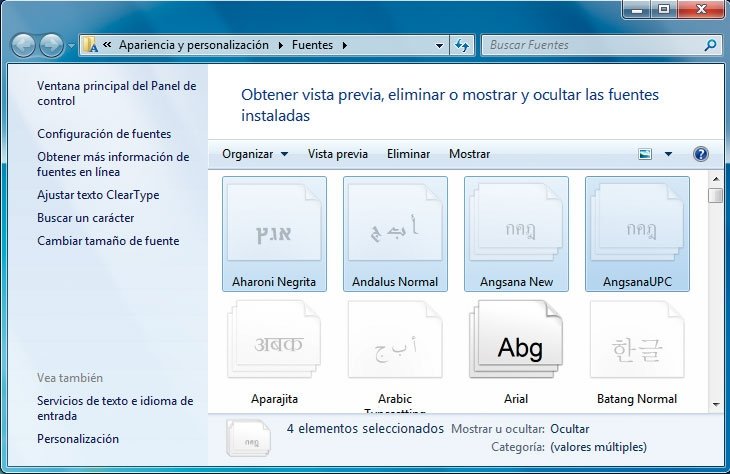Click the change view icon
Image resolution: width=730 pixels, height=474 pixels.
[x=645, y=154]
